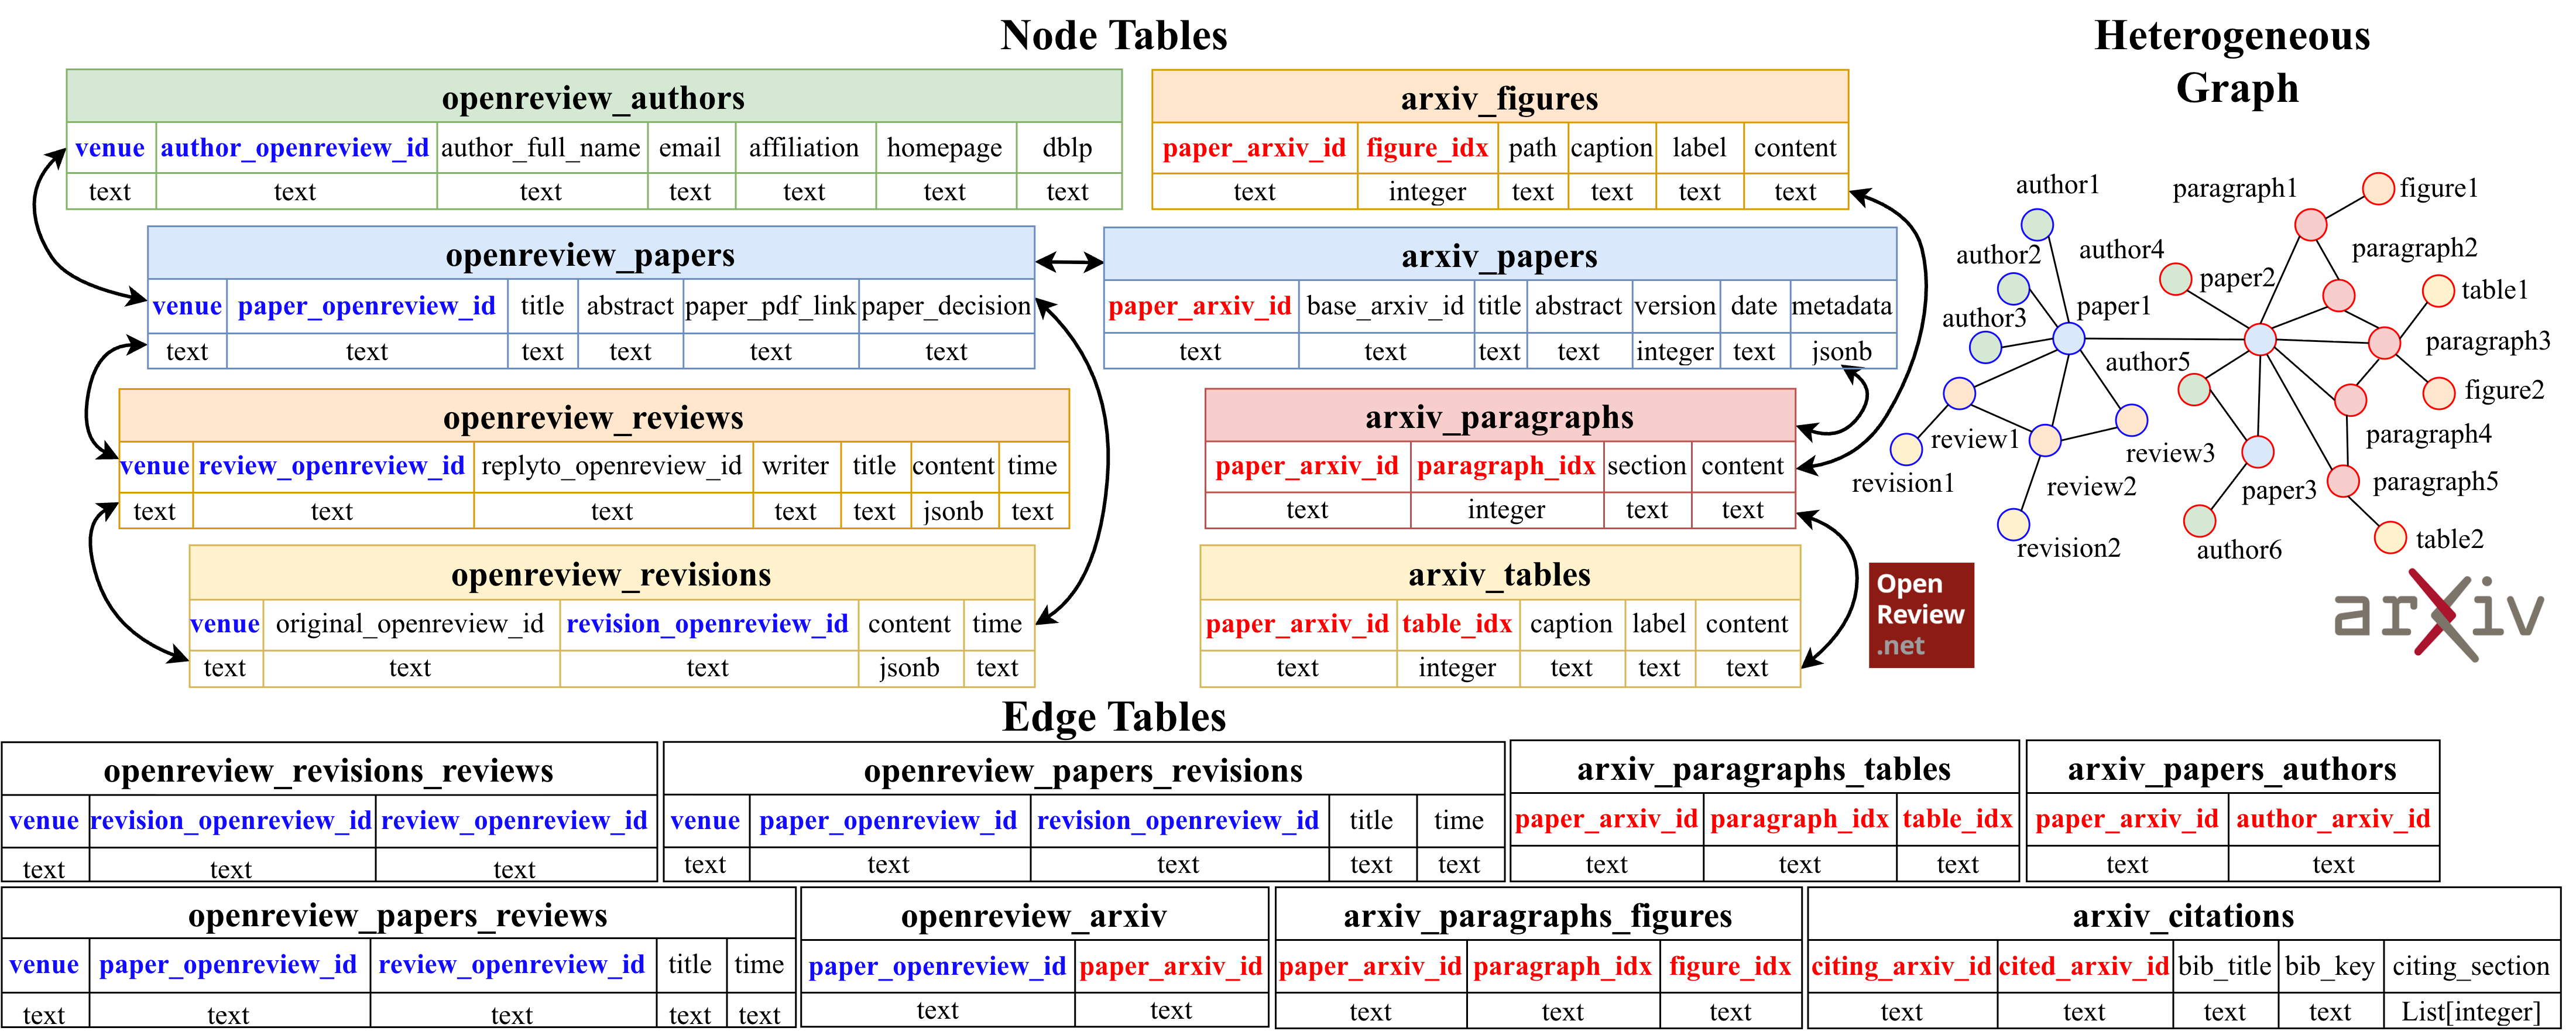This screenshot has height=1031, width=2576.
Task: Click the revision1 node circle
Action: click(1906, 449)
